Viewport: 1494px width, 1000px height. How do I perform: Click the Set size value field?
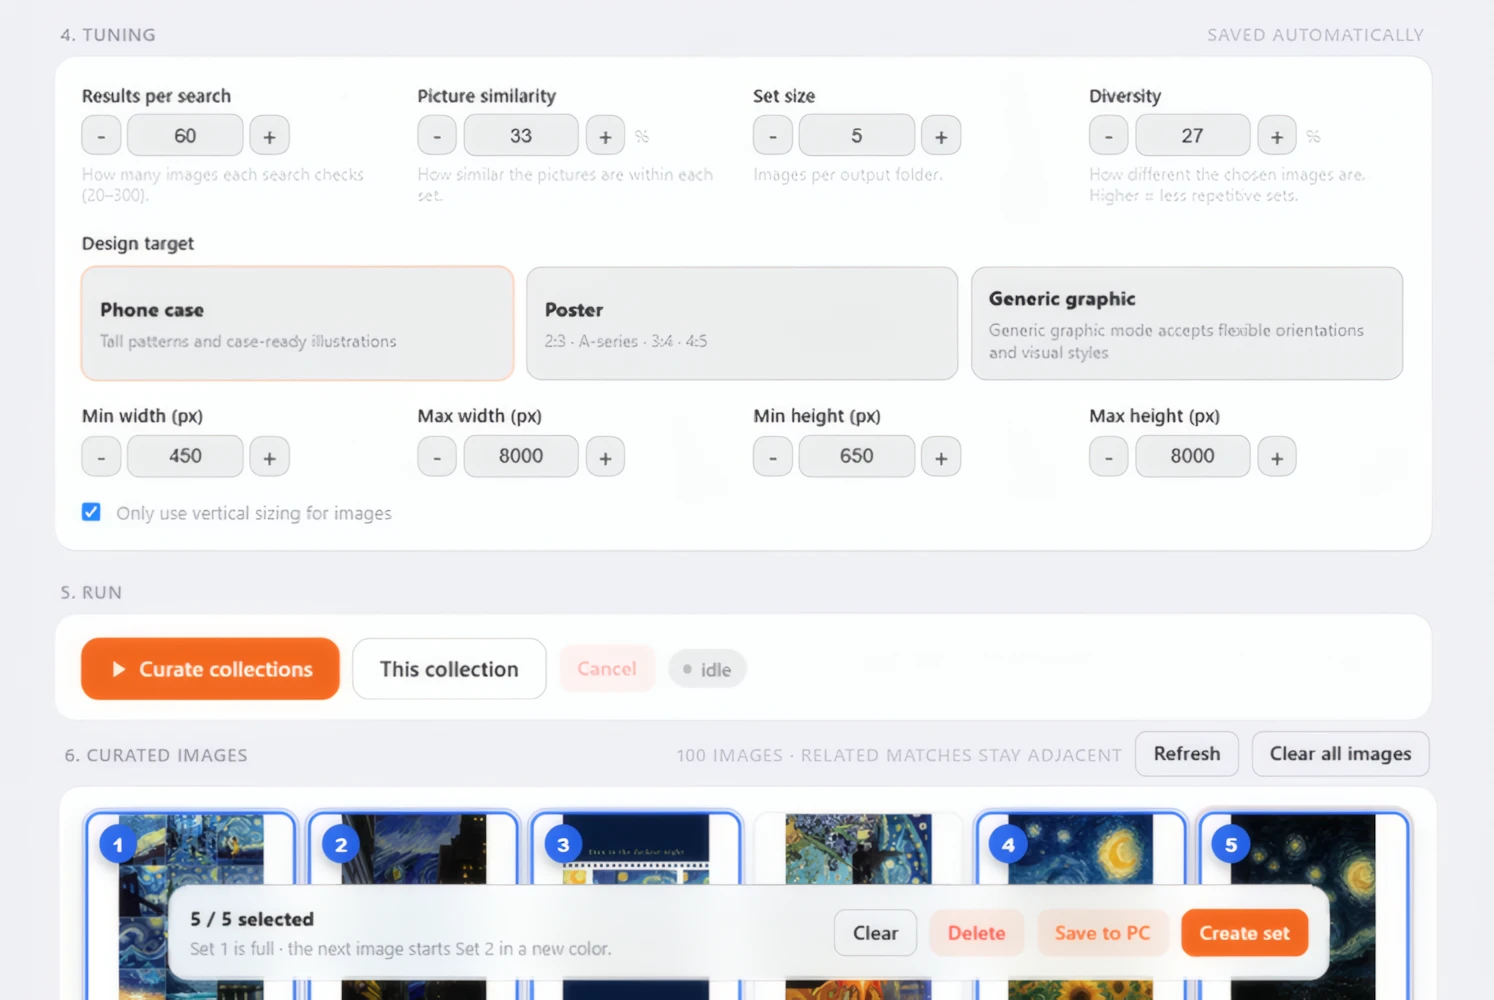tap(857, 136)
